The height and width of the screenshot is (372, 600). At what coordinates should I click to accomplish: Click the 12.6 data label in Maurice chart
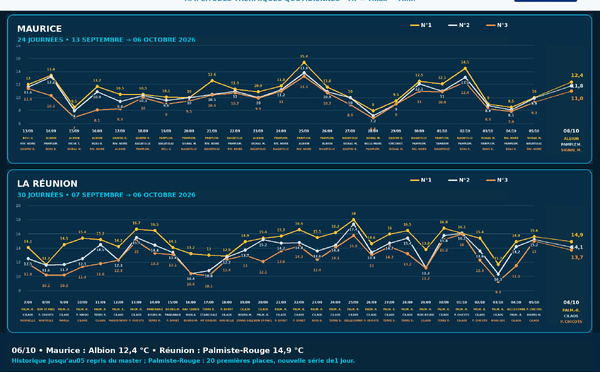tap(212, 75)
